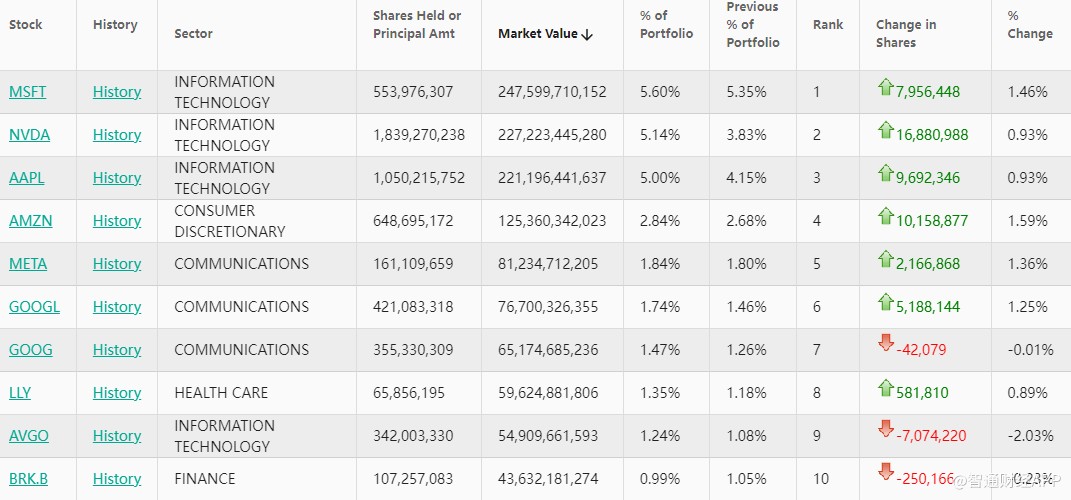View History for the GOOGL holding
1071x500 pixels.
117,307
